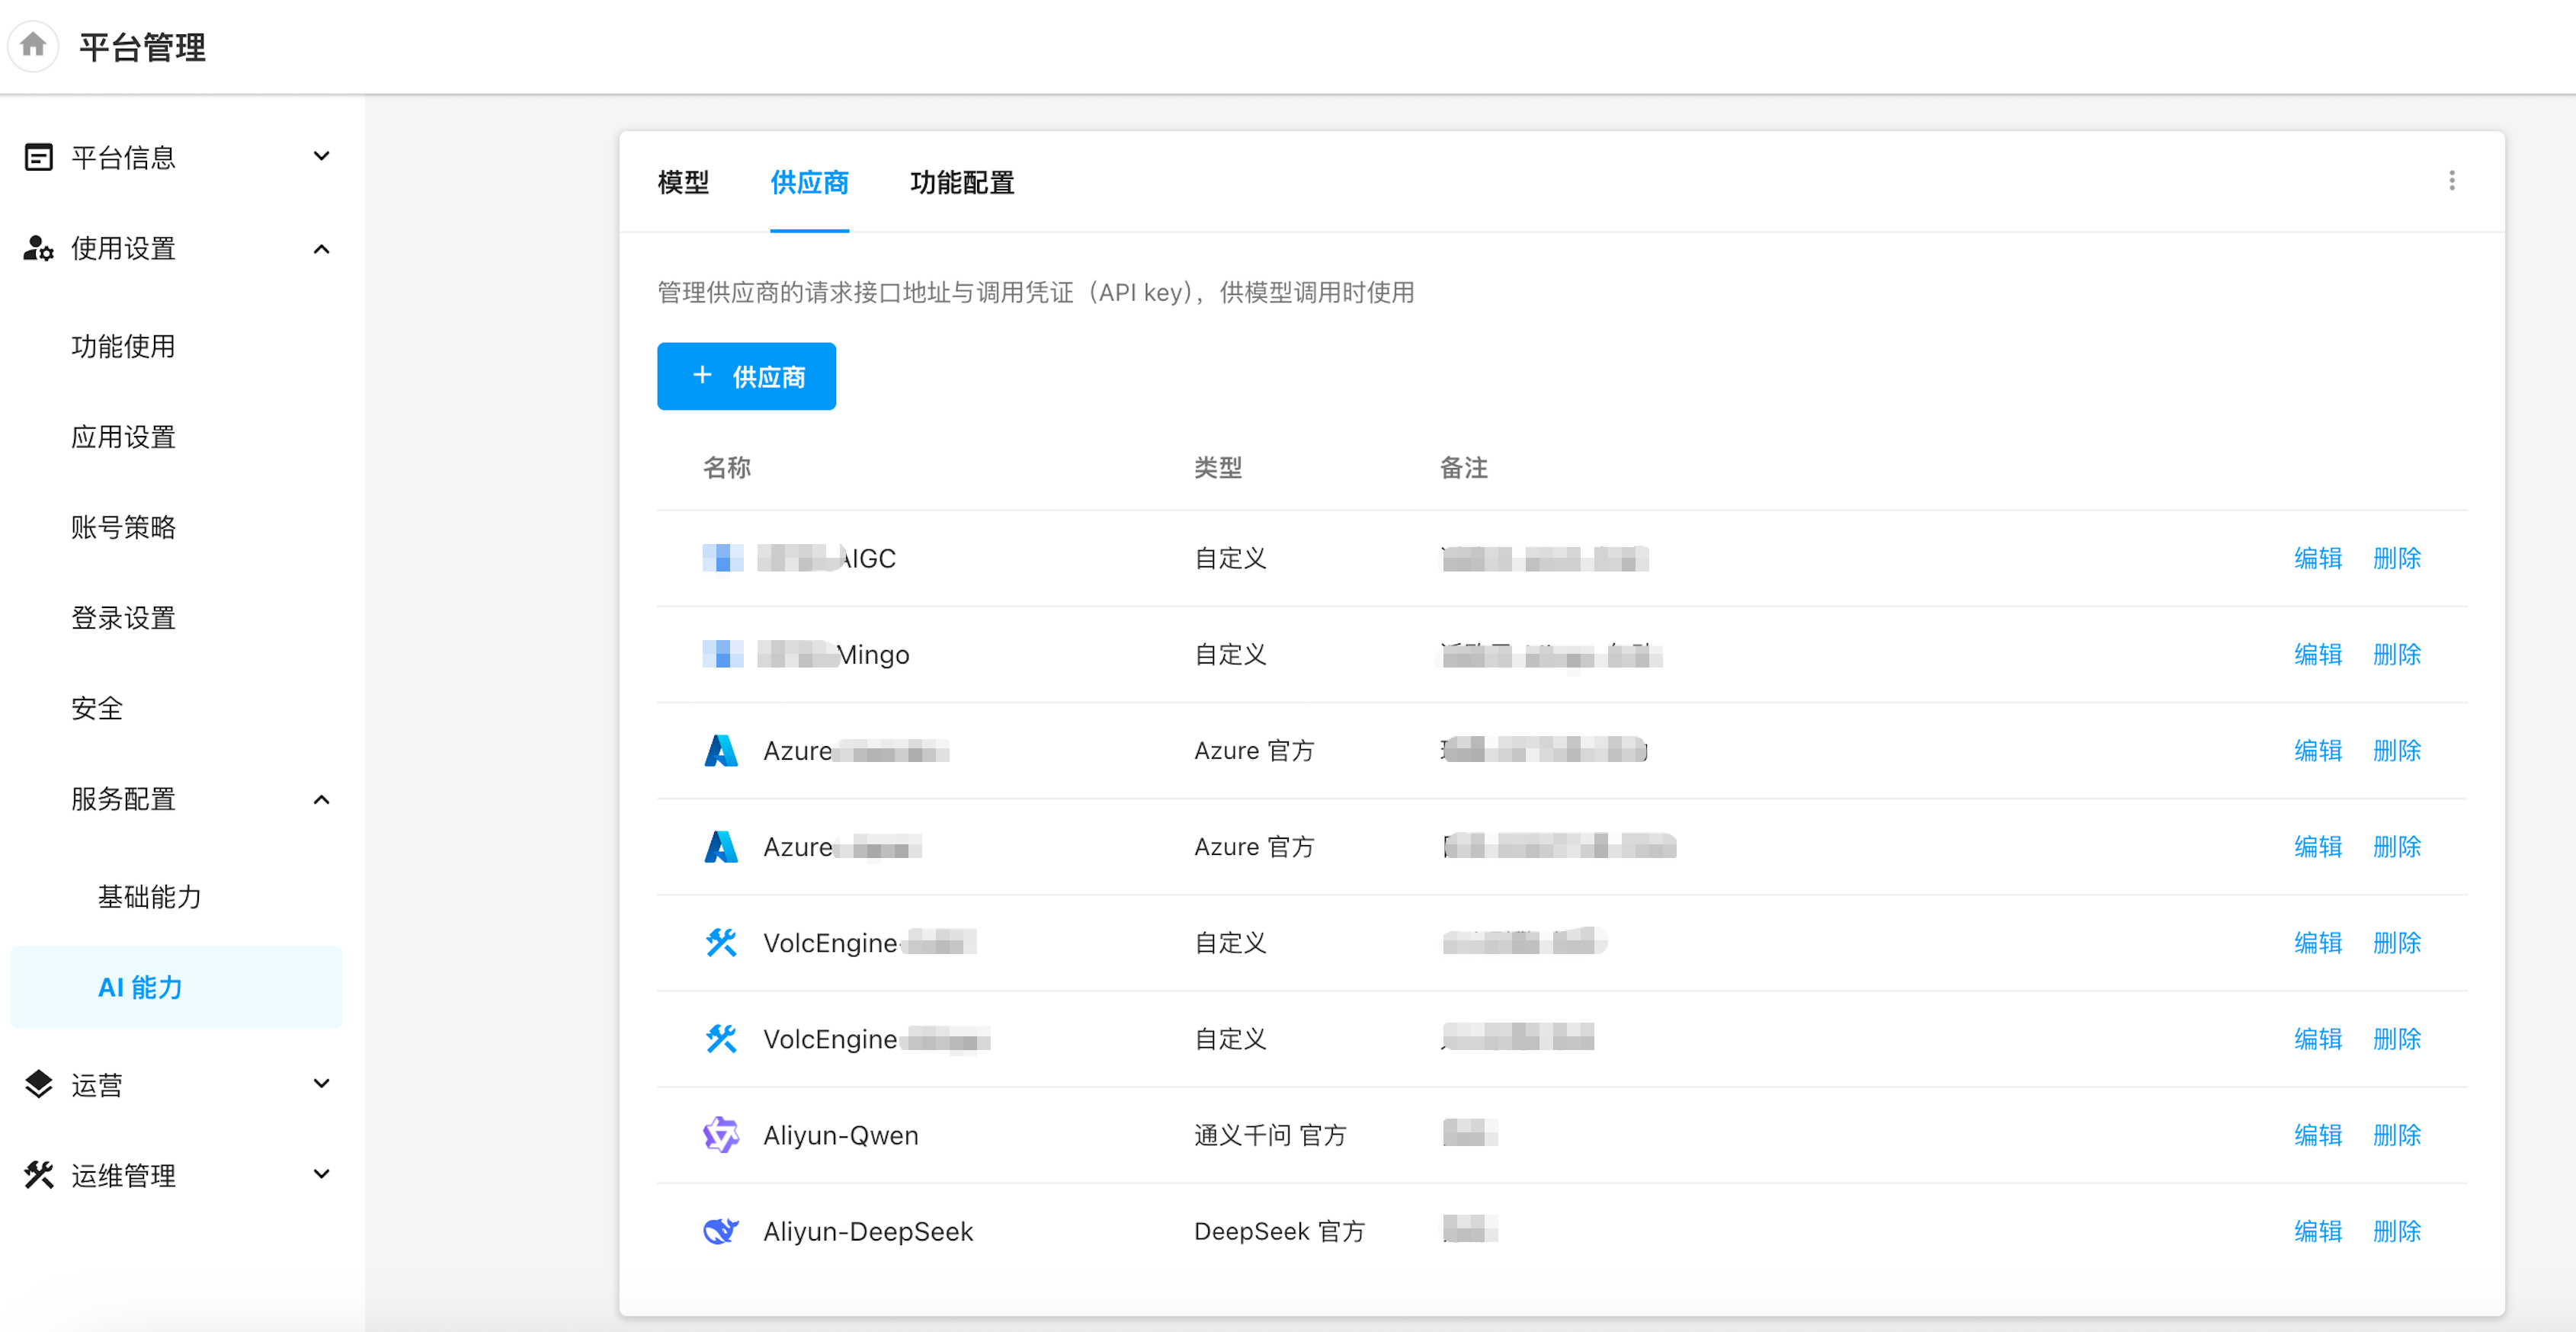Click the Aliyun-Qwen provider icon
The height and width of the screenshot is (1332, 2576).
(x=720, y=1135)
